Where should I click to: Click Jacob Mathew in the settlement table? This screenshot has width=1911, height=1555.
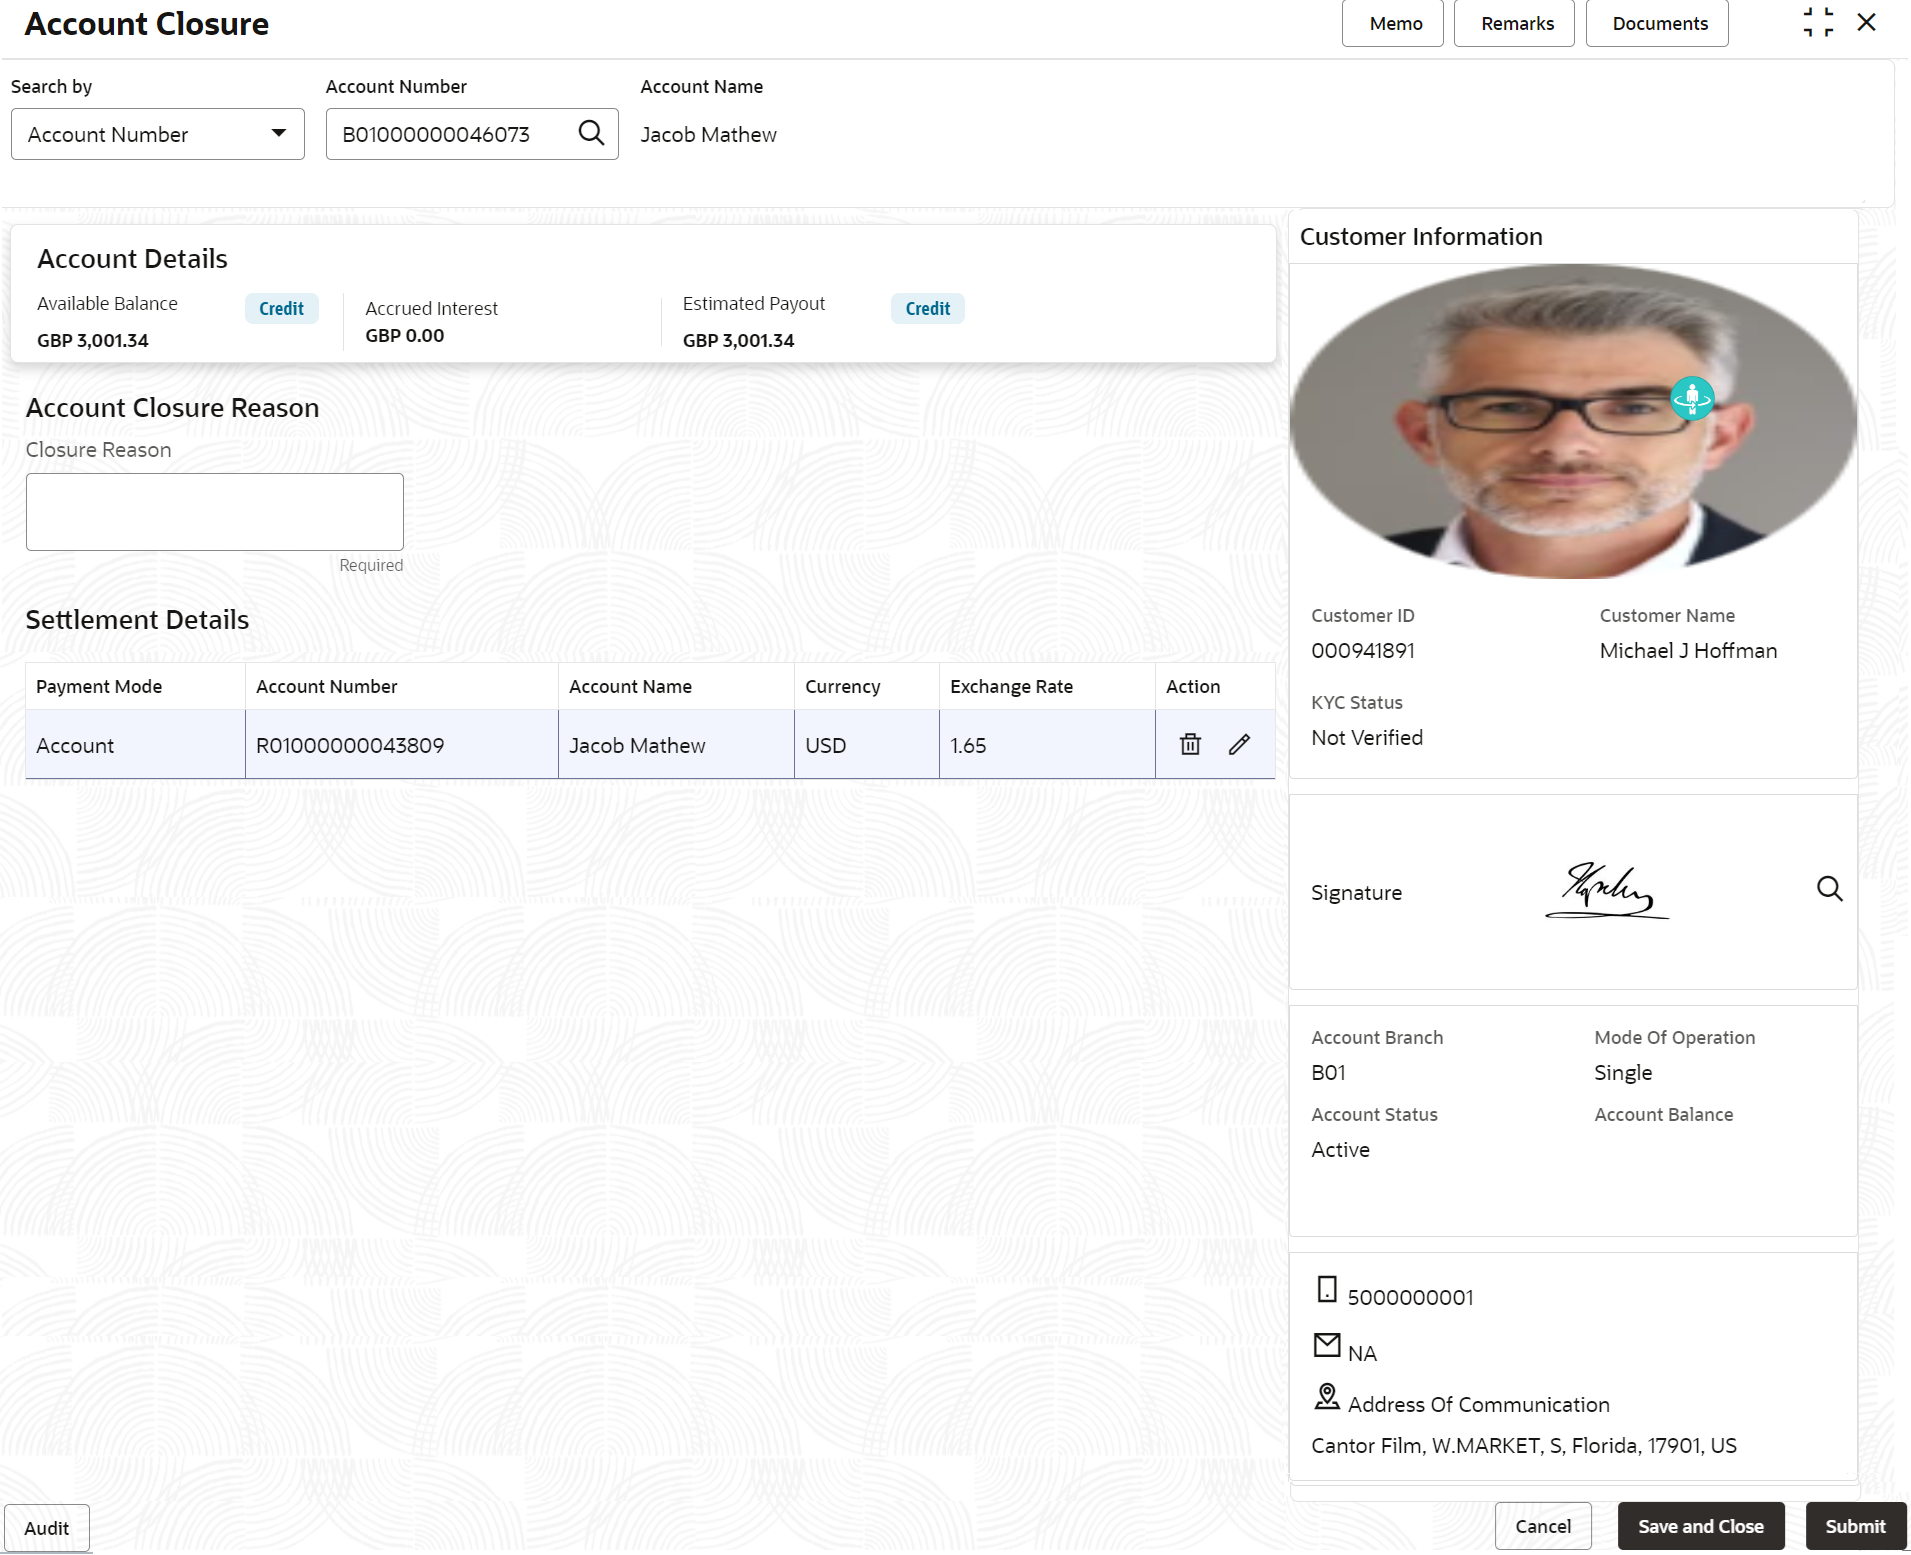(637, 745)
